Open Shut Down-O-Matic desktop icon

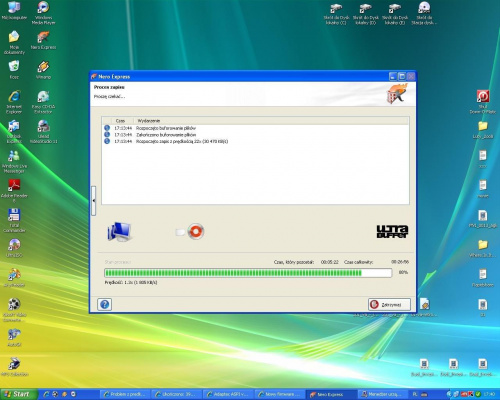pos(483,102)
